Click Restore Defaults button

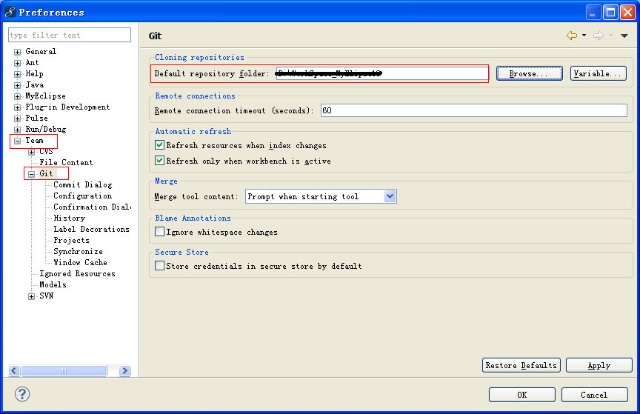[521, 365]
